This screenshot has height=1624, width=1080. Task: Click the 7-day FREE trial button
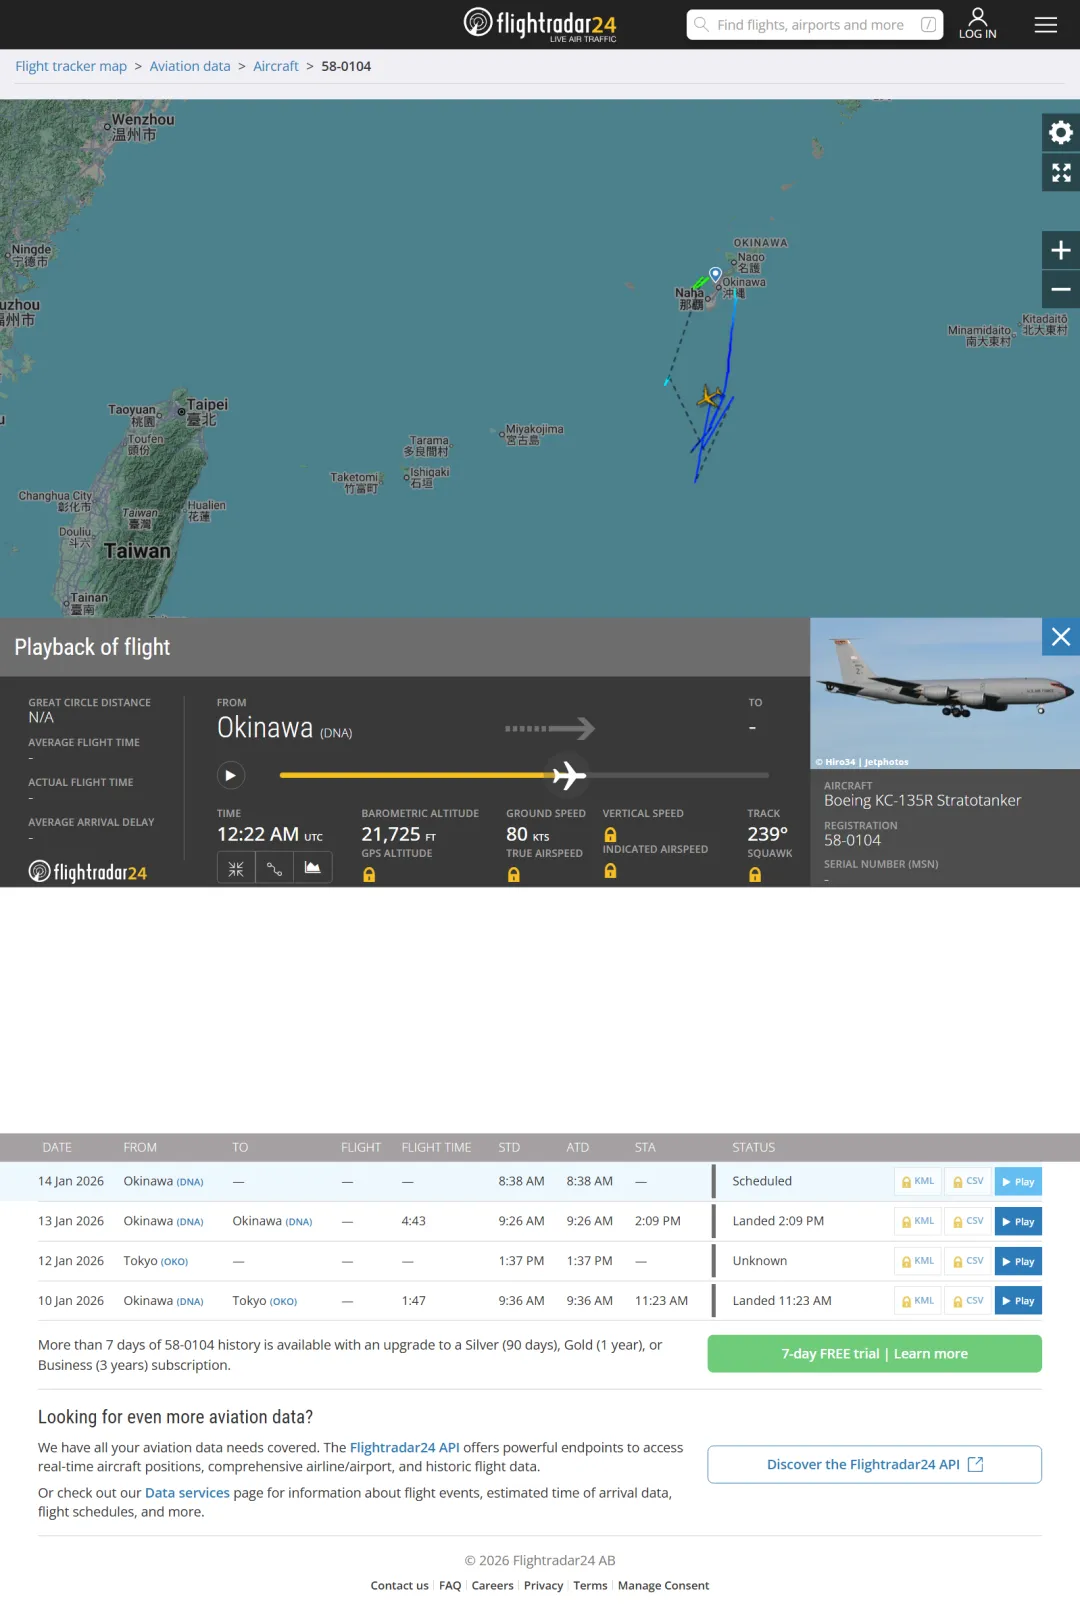tap(874, 1353)
